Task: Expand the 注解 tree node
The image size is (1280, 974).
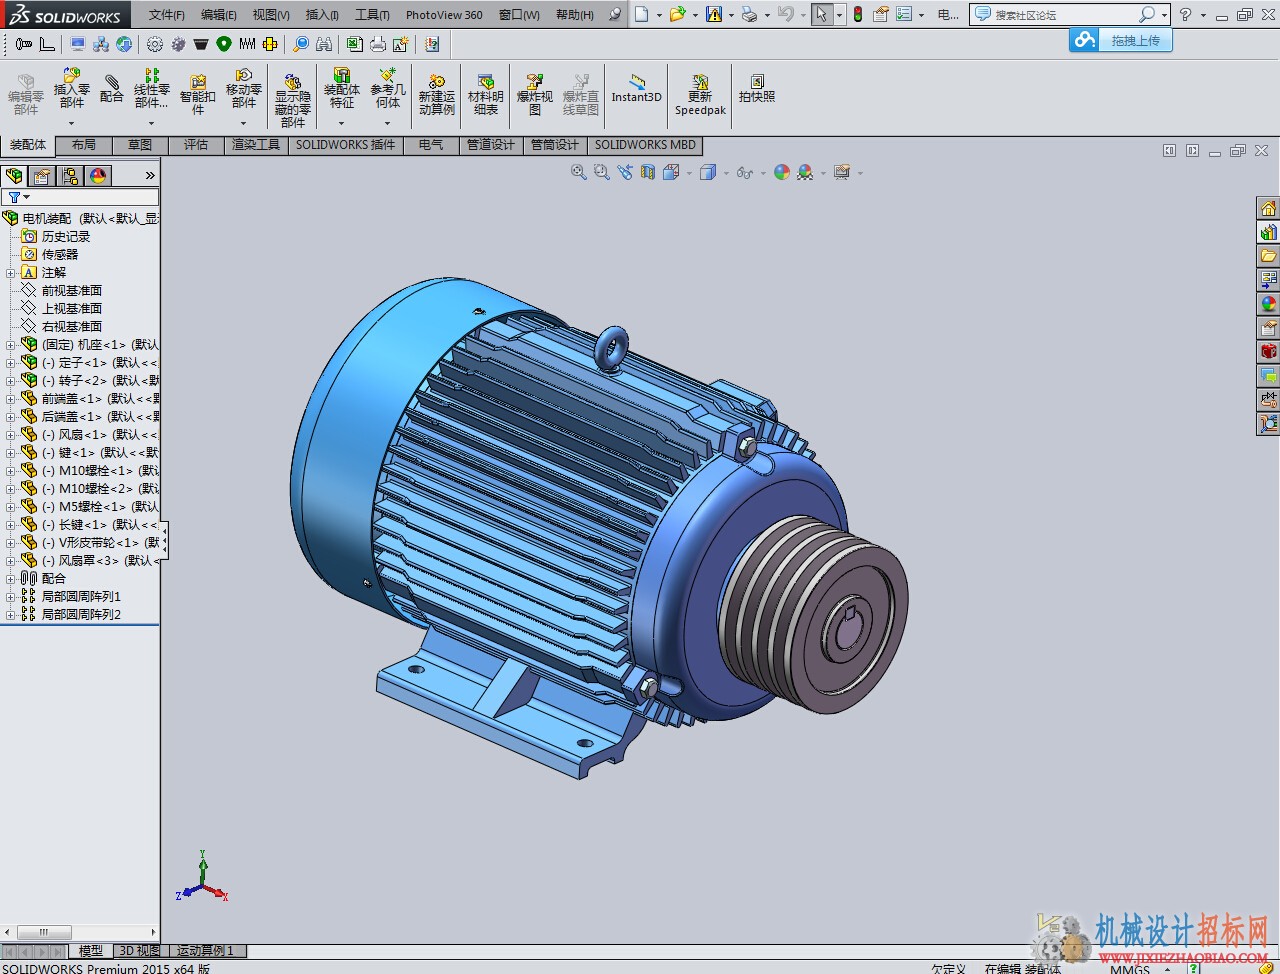Action: click(11, 273)
